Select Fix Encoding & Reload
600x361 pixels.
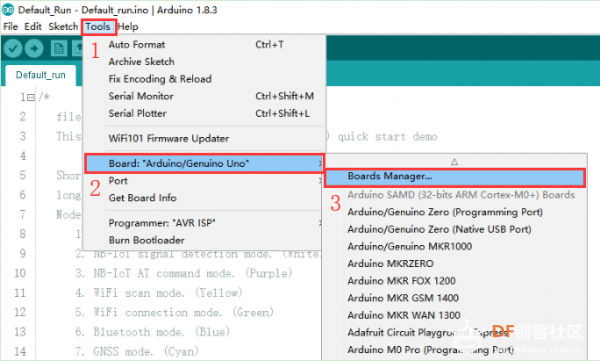204,79
